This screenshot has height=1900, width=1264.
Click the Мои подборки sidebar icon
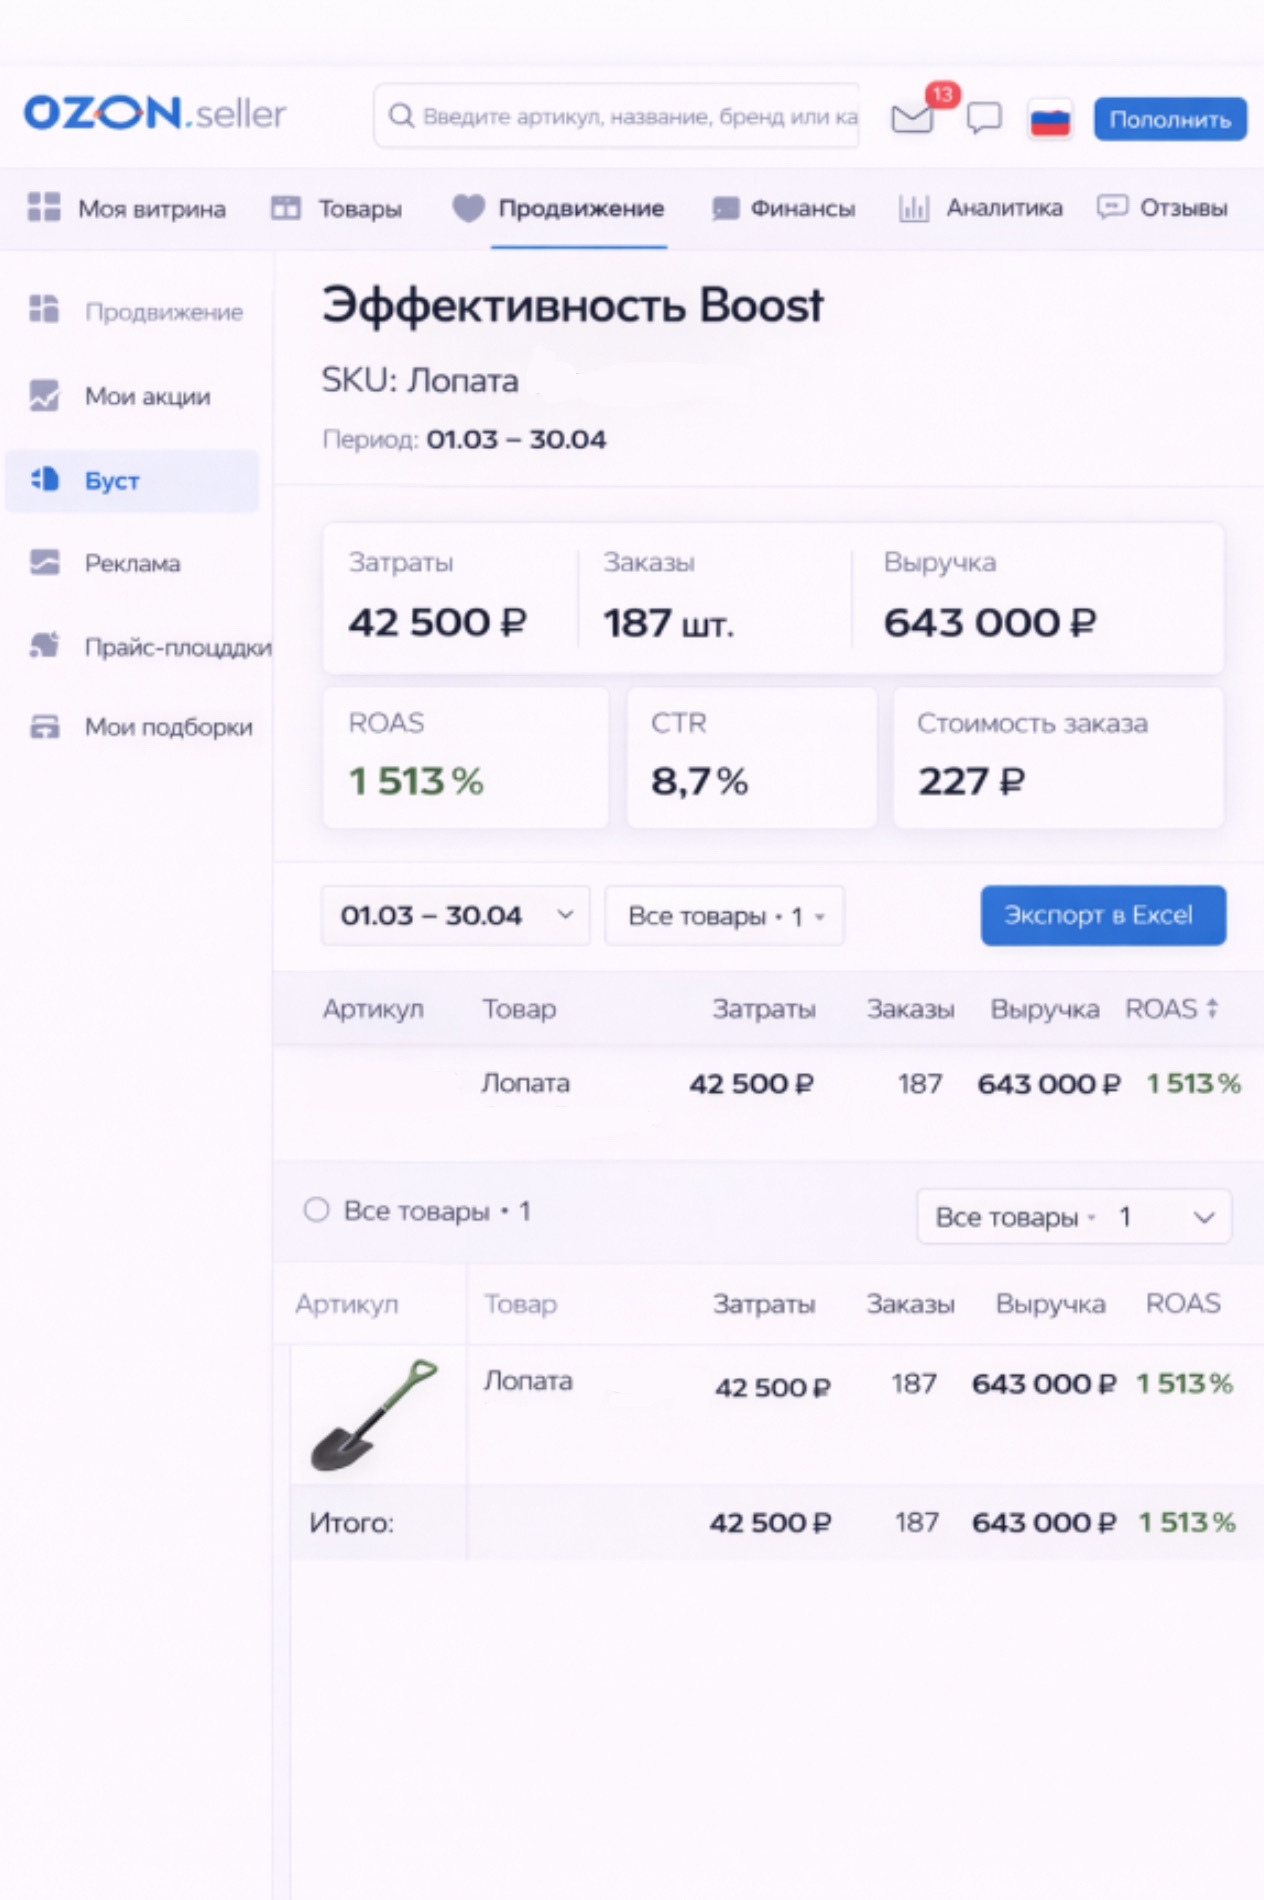tap(45, 727)
